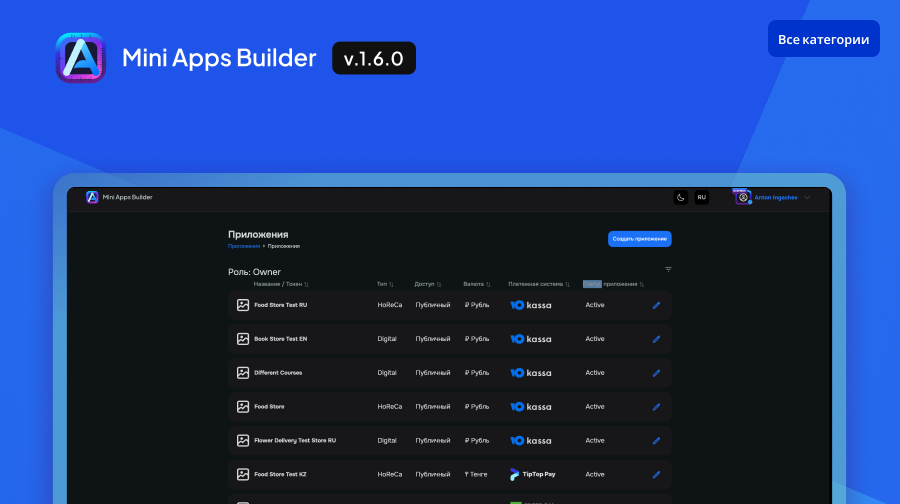Edit Different Courses with pencil icon

(656, 373)
